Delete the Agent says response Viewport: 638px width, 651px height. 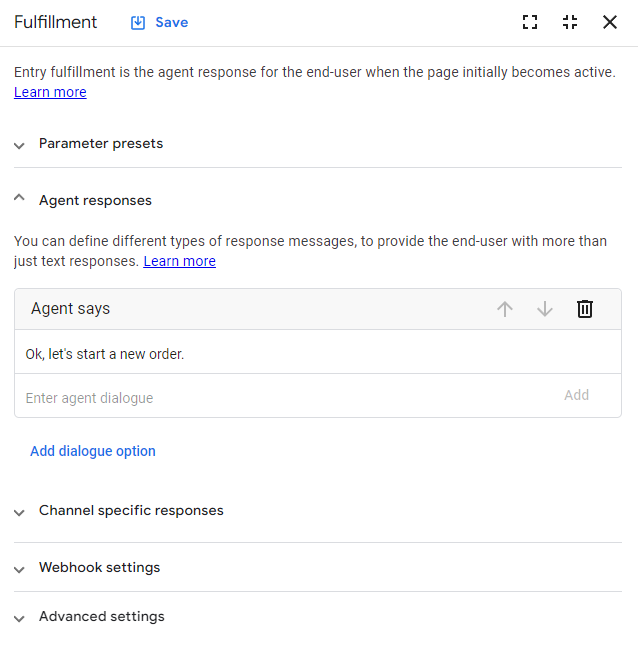[585, 309]
